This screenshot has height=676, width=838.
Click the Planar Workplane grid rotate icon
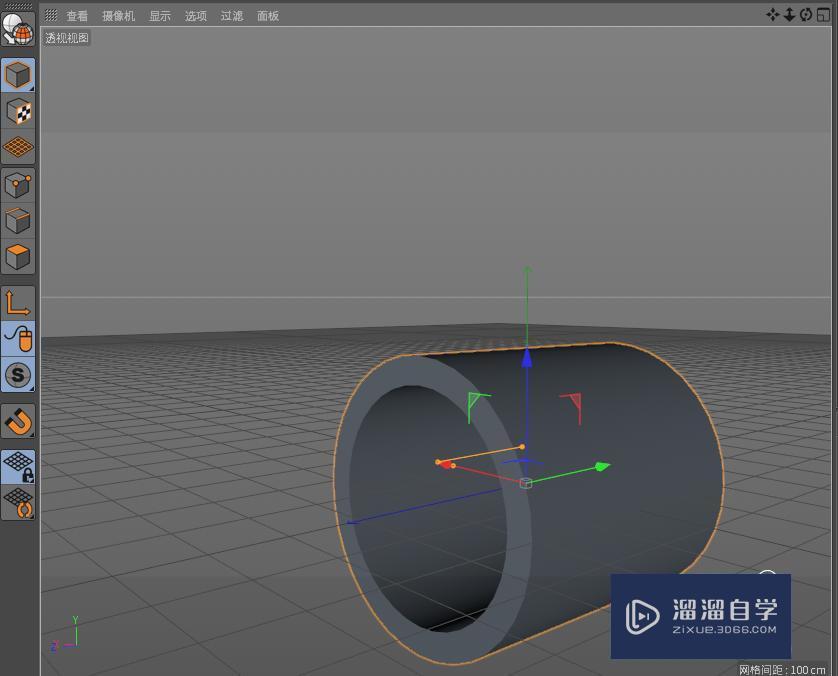coord(18,502)
